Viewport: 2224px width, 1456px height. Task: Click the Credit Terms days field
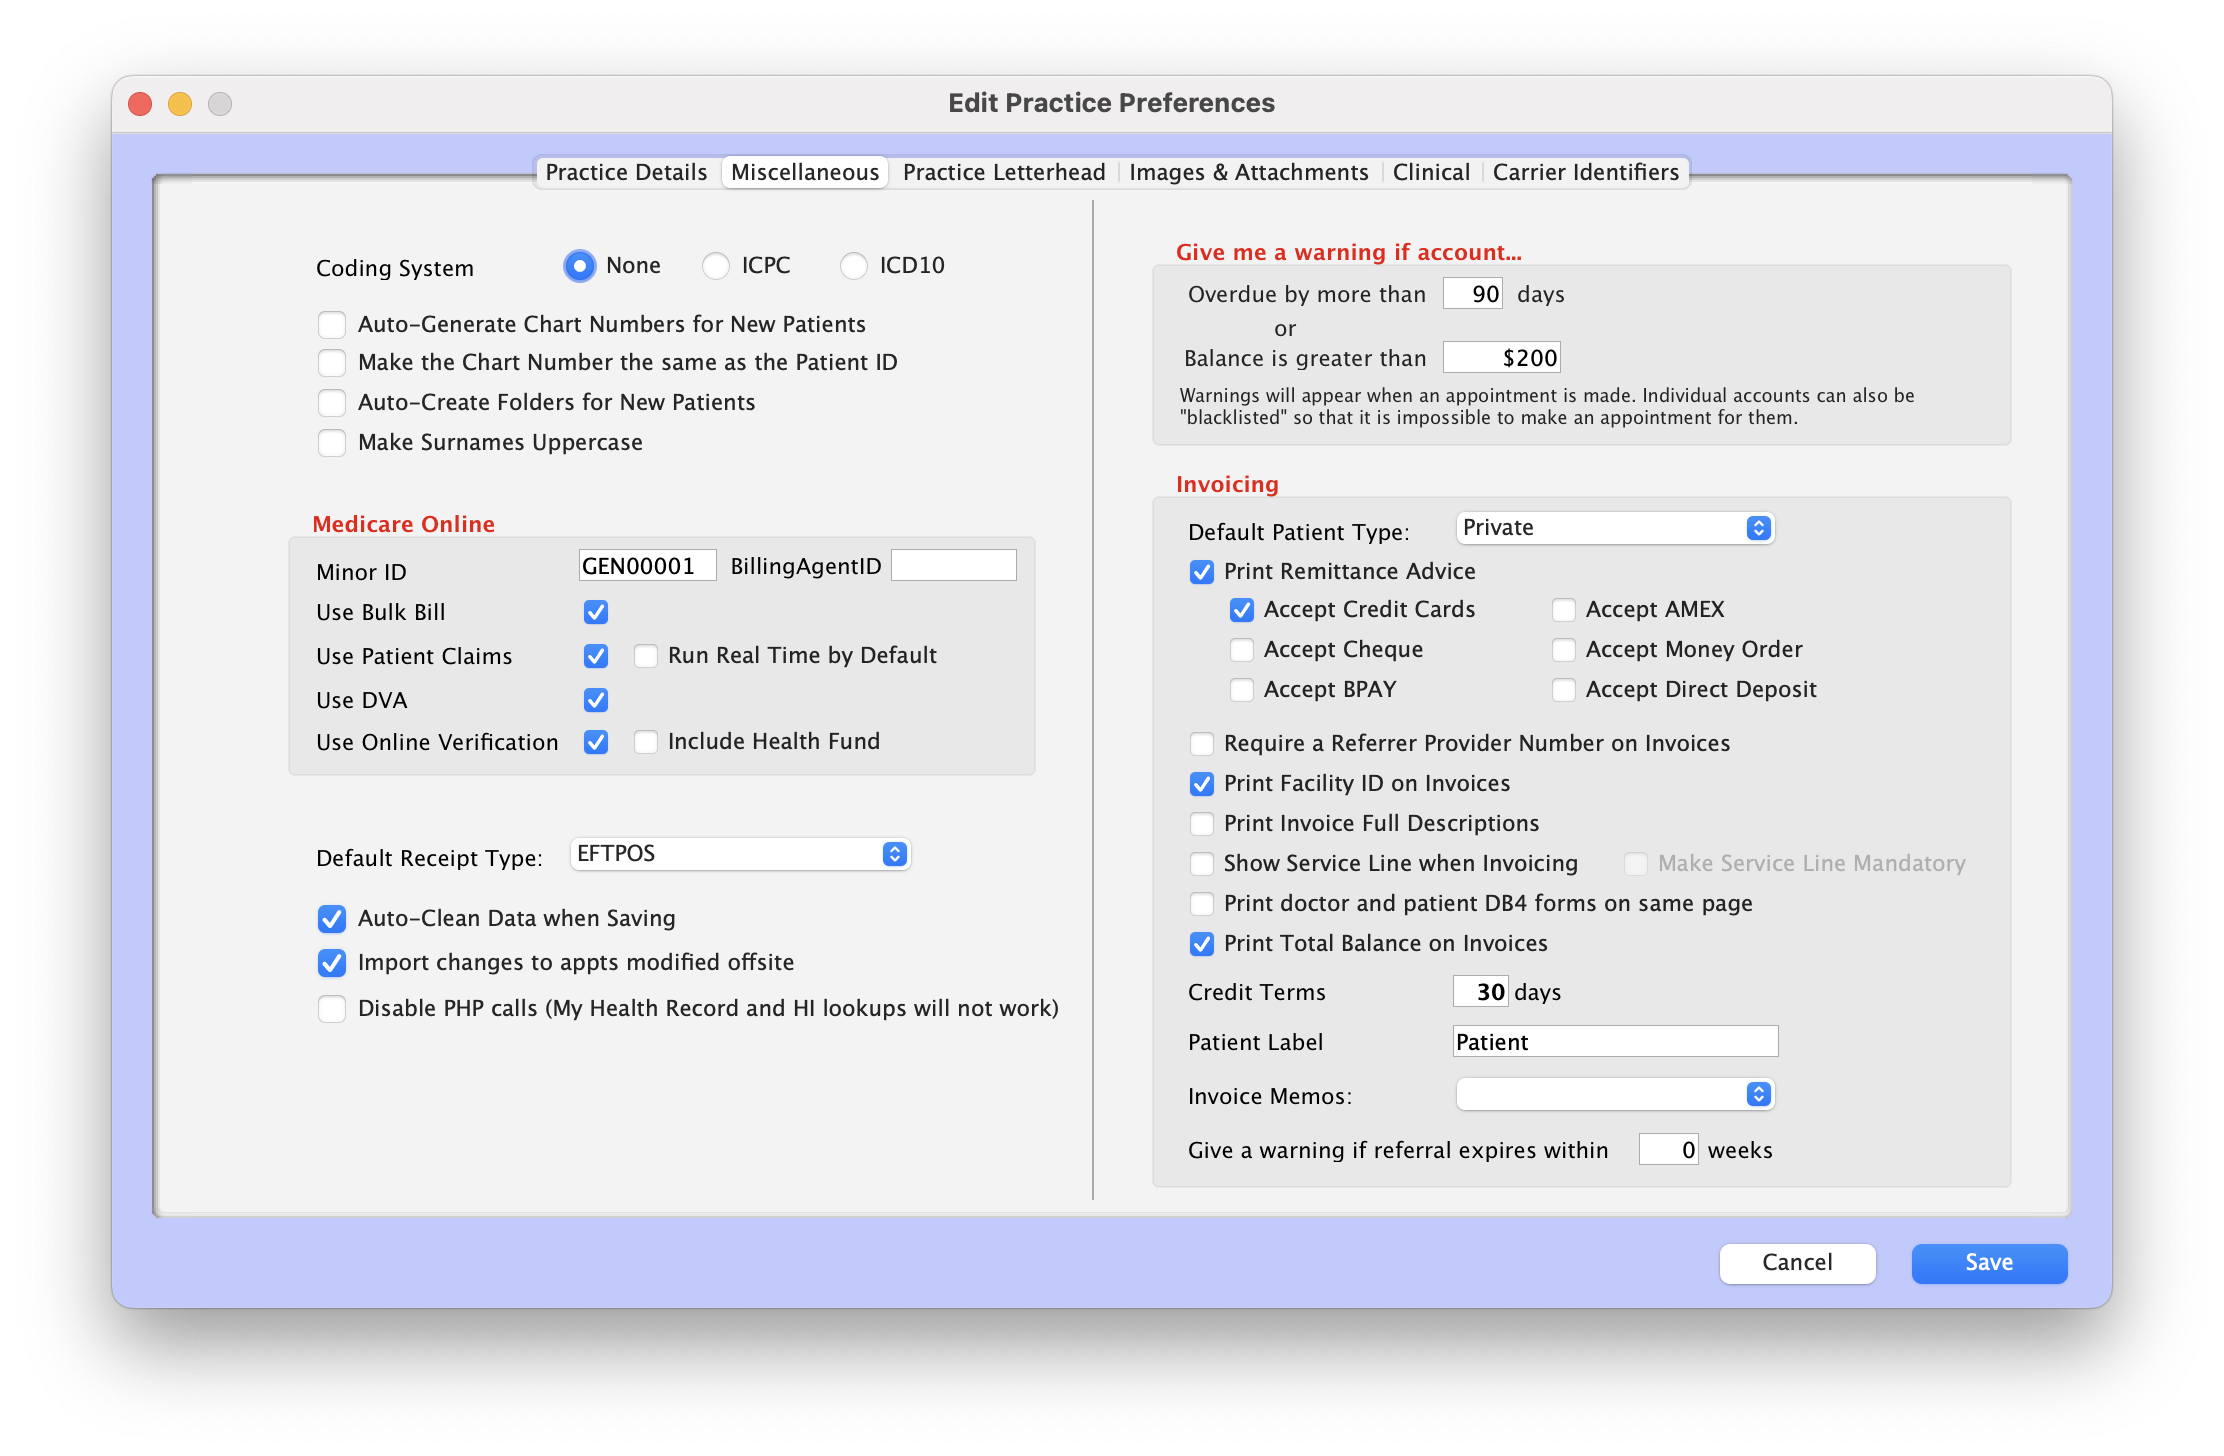[x=1480, y=992]
